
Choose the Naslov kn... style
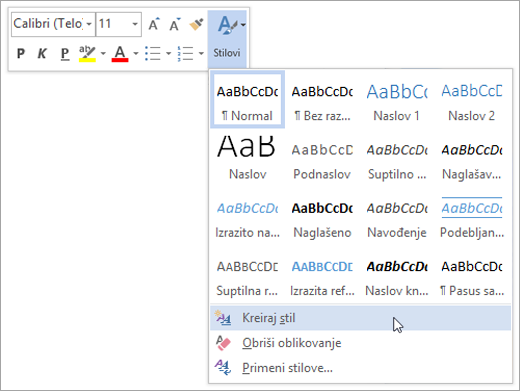tap(397, 275)
